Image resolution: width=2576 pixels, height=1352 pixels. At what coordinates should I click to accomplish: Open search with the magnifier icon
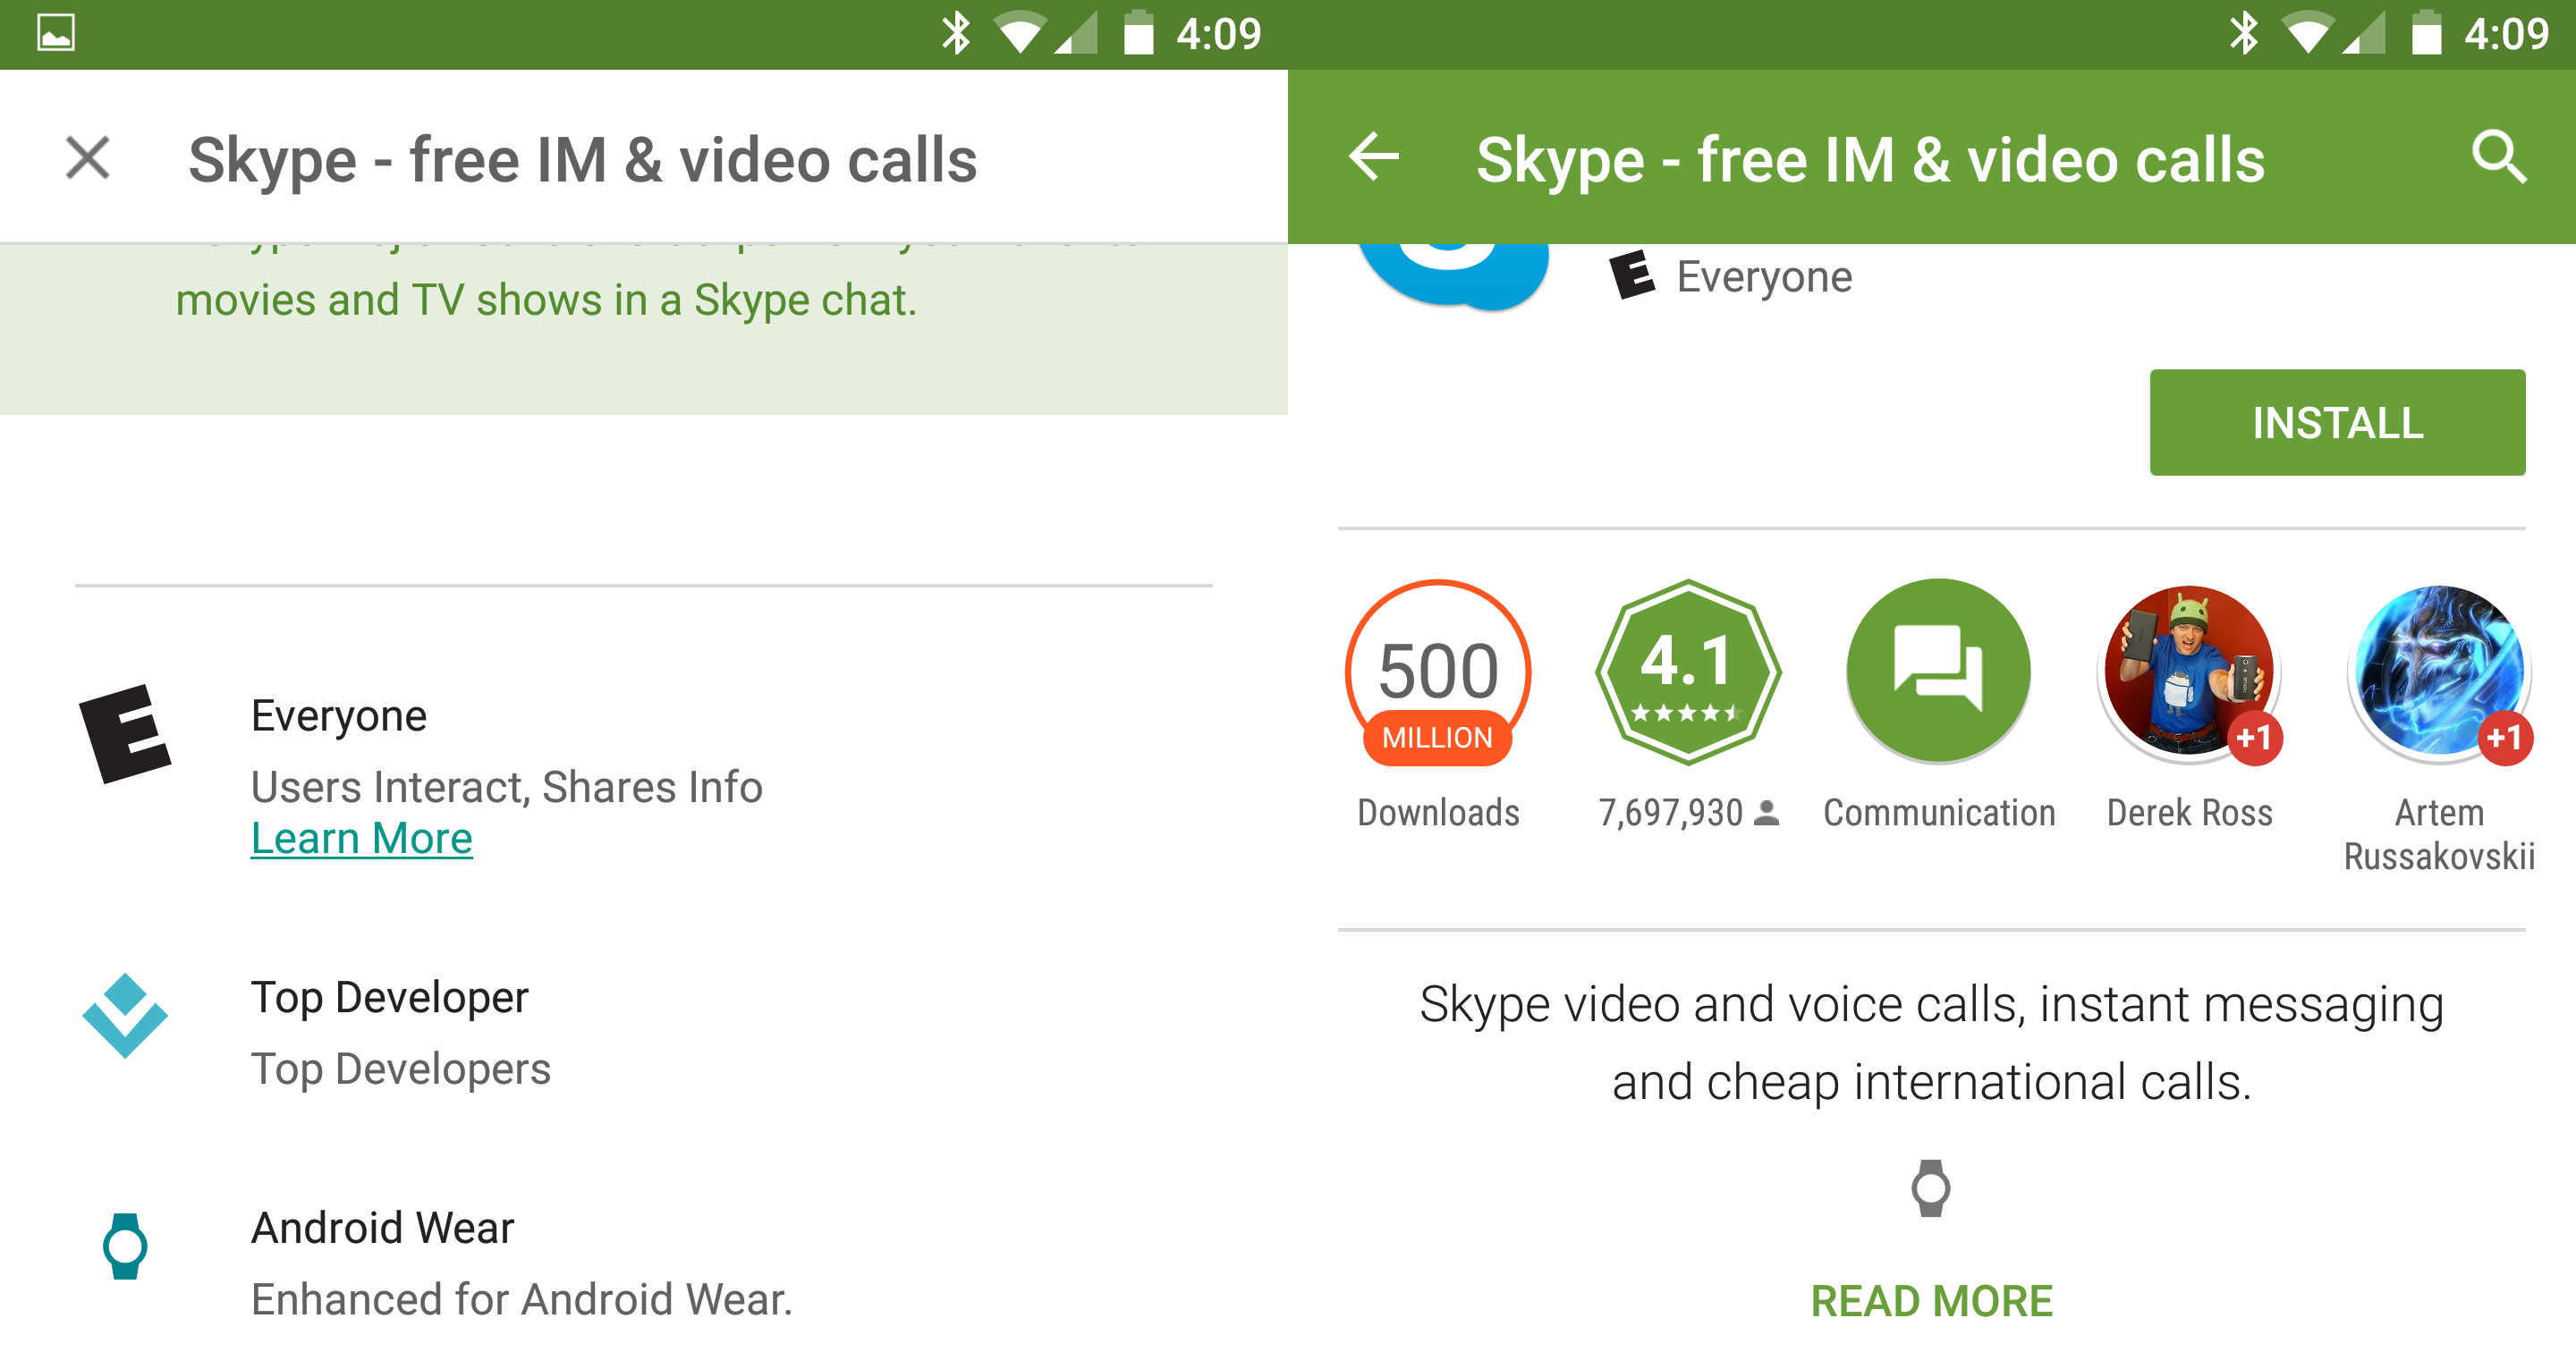pos(2498,157)
